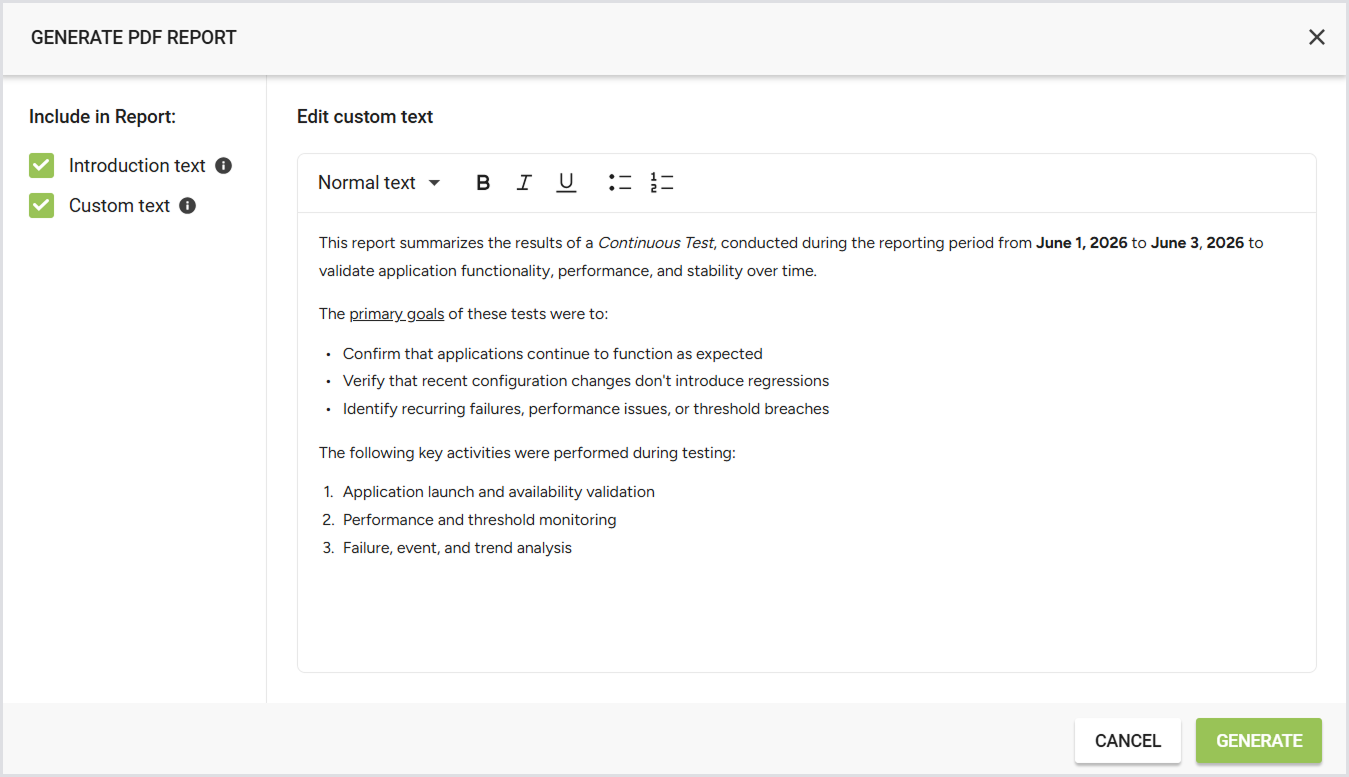
Task: Click the Custom text label
Action: coord(119,206)
